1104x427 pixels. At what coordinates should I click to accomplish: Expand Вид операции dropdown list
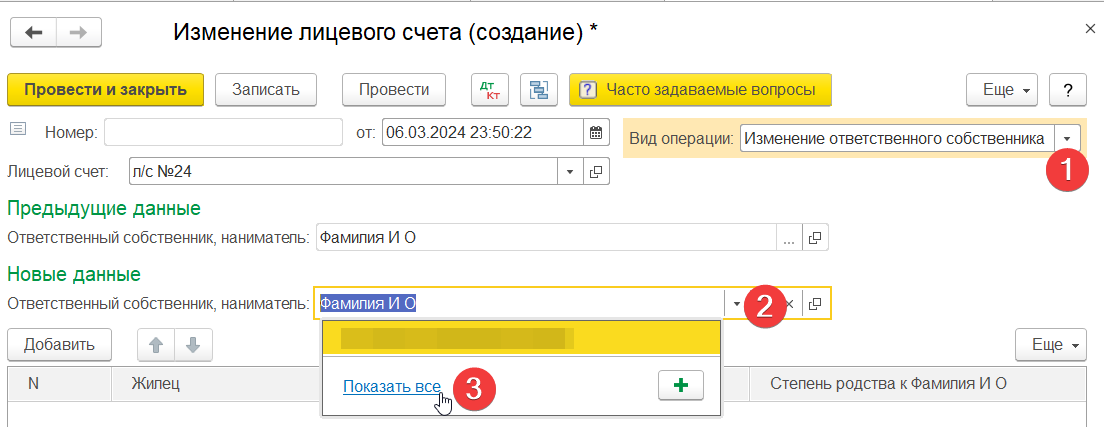[x=1067, y=138]
